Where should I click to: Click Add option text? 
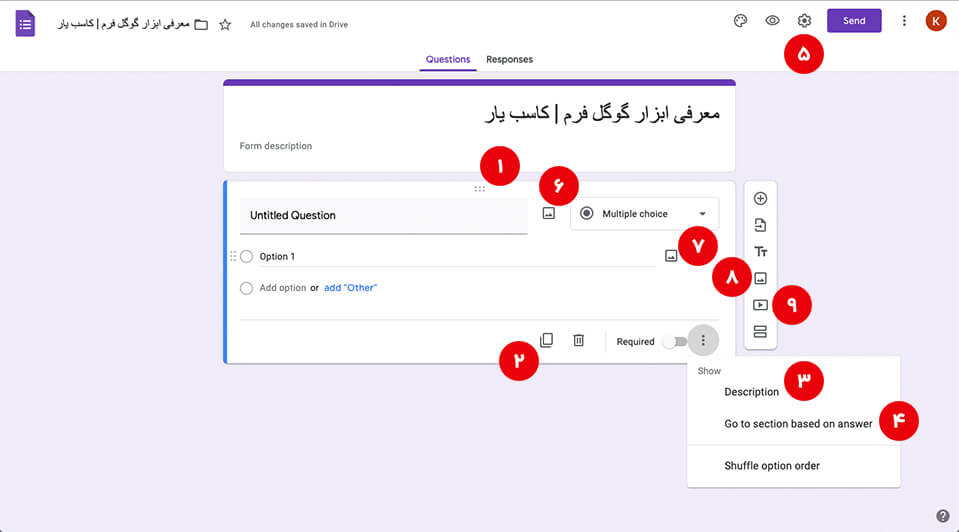(x=283, y=288)
